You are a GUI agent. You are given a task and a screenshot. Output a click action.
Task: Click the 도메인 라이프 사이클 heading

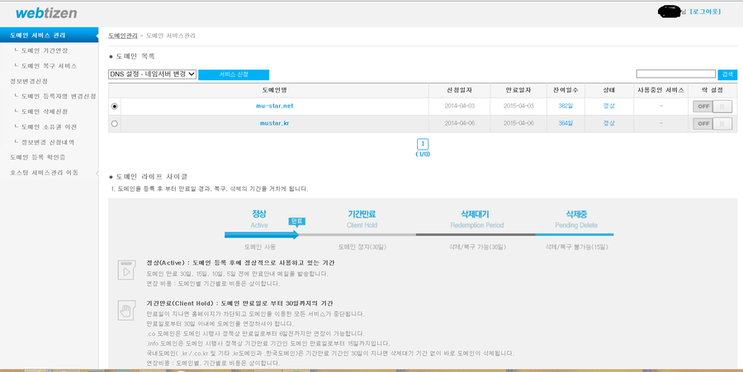152,177
